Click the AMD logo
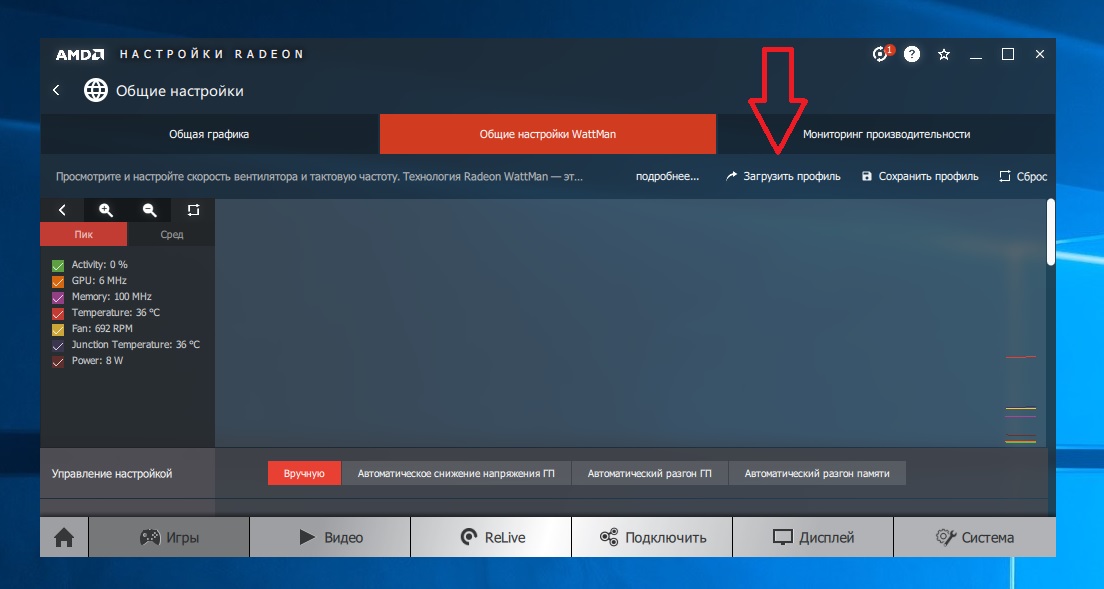This screenshot has height=589, width=1104. coord(80,54)
